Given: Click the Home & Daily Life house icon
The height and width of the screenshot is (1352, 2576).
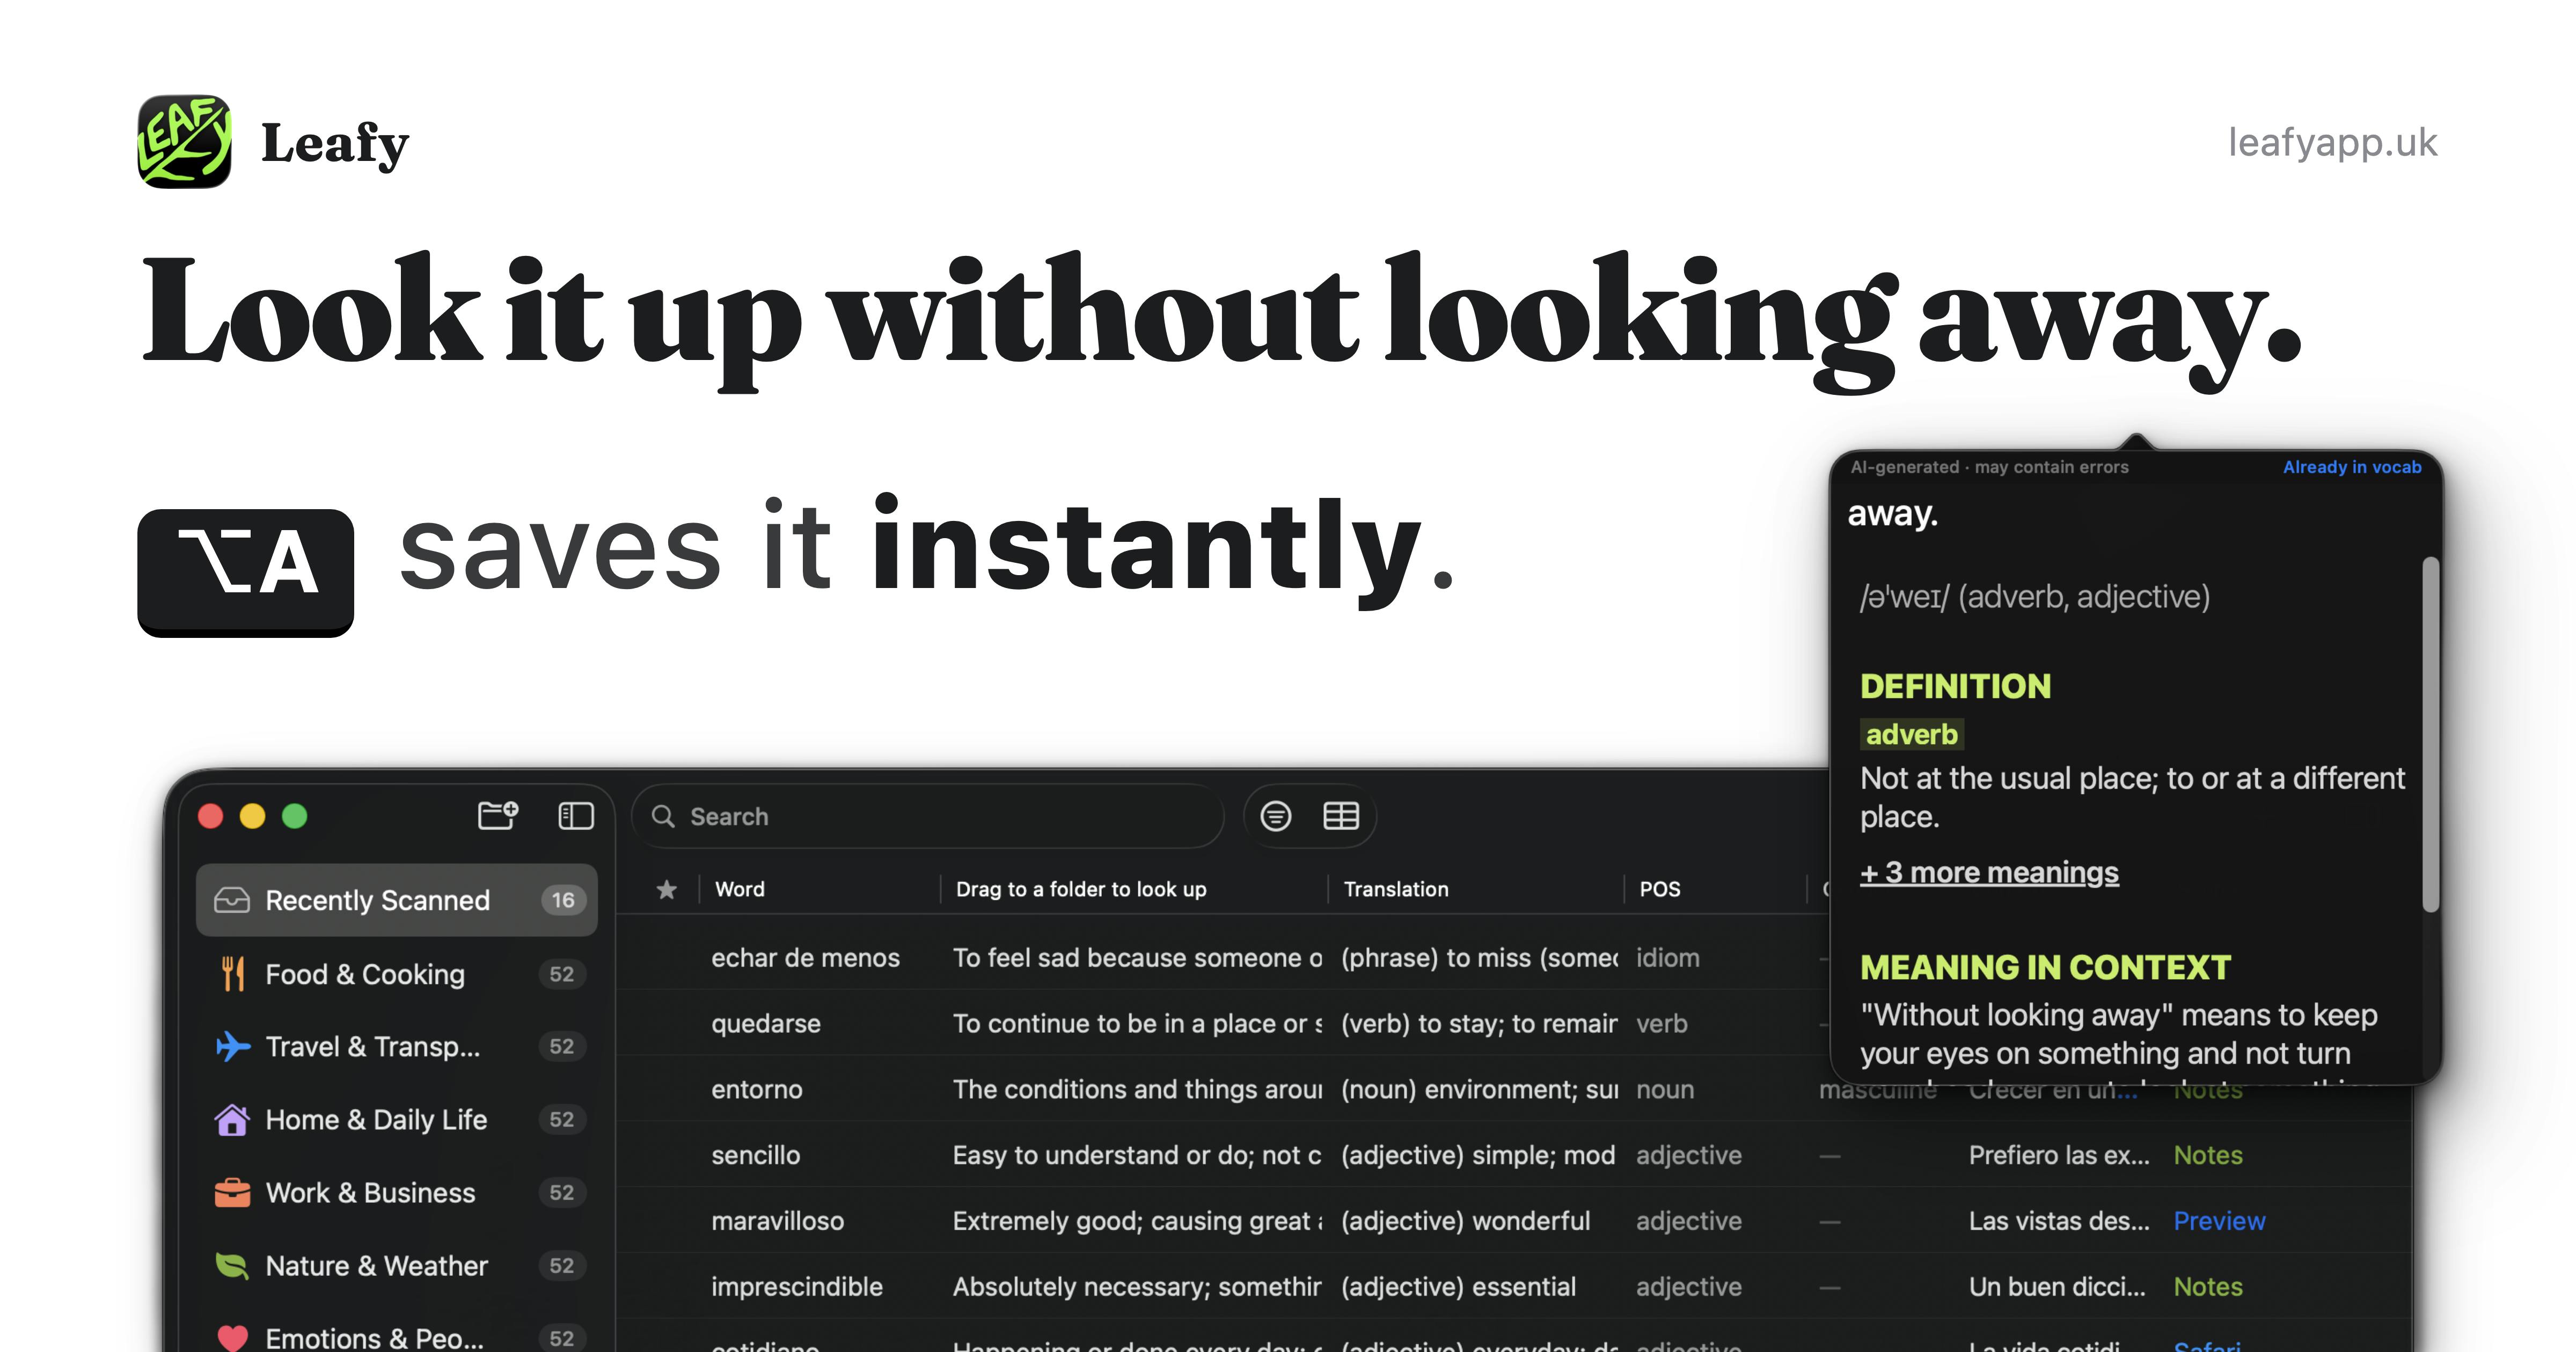Looking at the screenshot, I should (232, 1119).
